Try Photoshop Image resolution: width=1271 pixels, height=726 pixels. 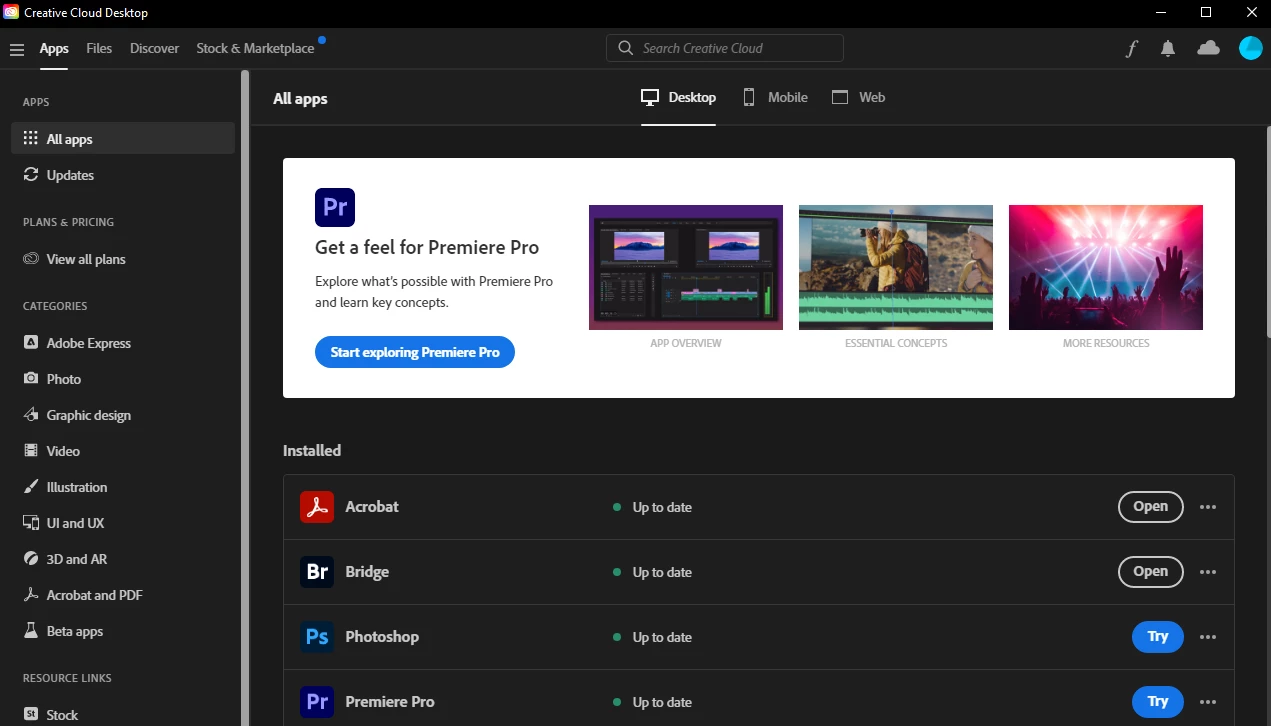click(1157, 637)
